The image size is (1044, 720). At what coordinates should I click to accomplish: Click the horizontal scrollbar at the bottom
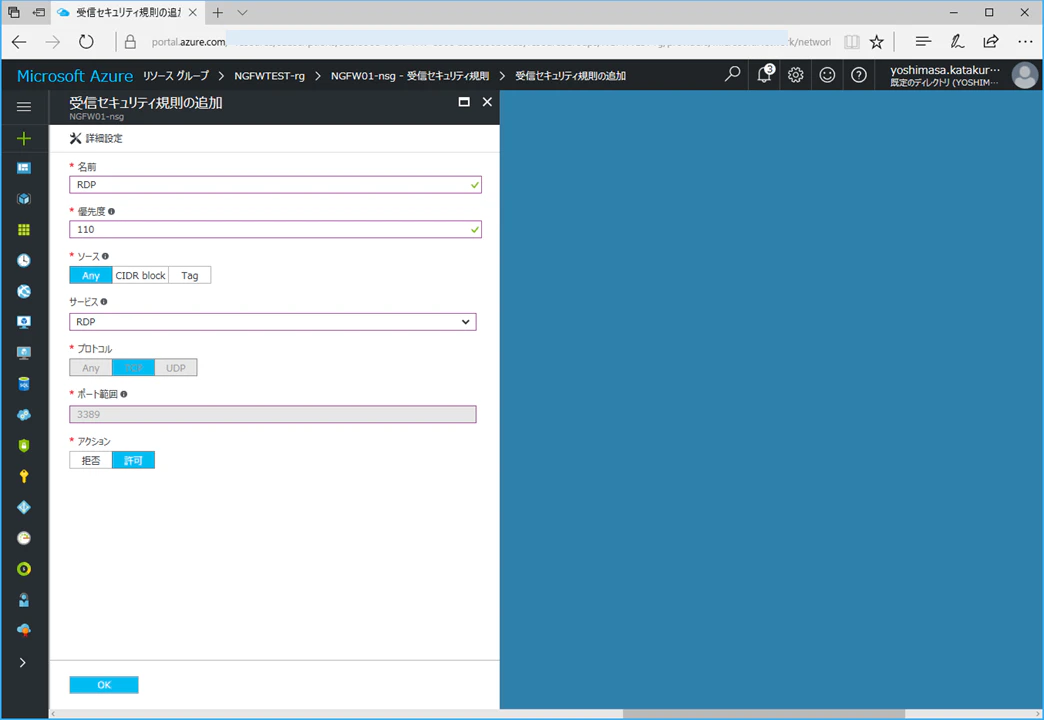[x=764, y=714]
